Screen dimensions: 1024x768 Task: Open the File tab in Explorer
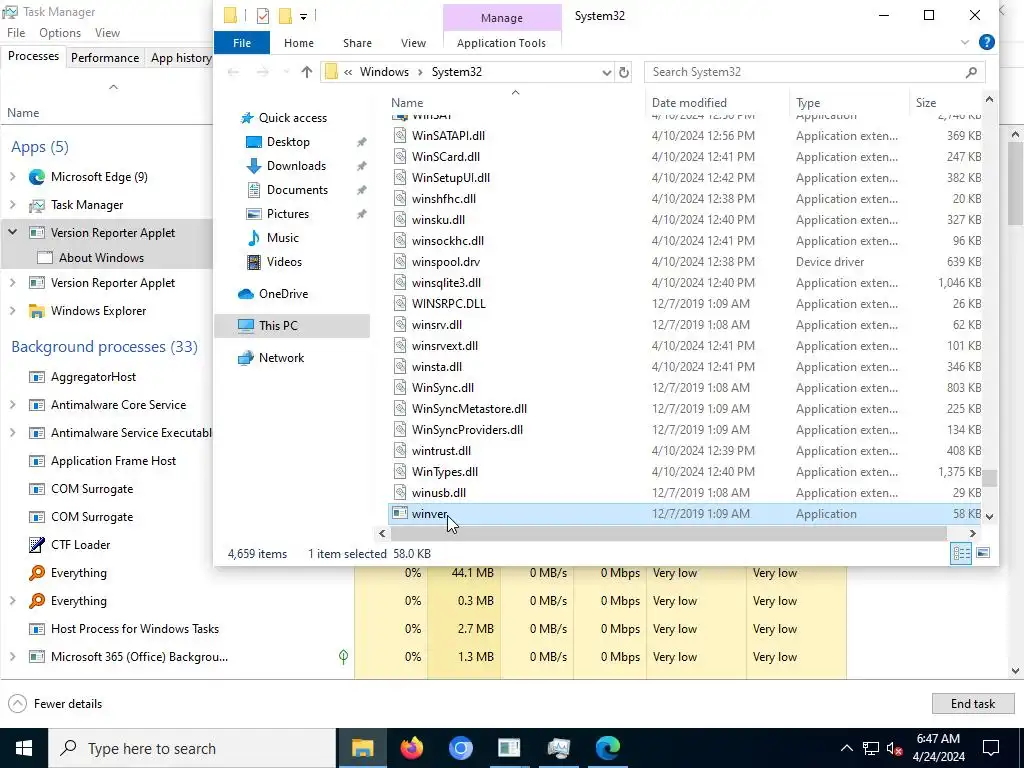tap(242, 42)
